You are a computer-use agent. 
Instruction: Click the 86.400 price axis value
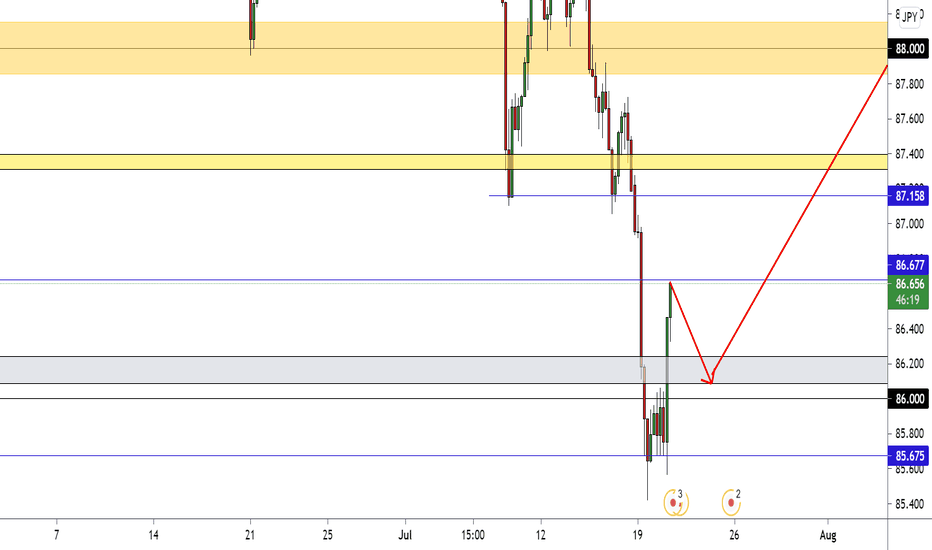tap(909, 329)
